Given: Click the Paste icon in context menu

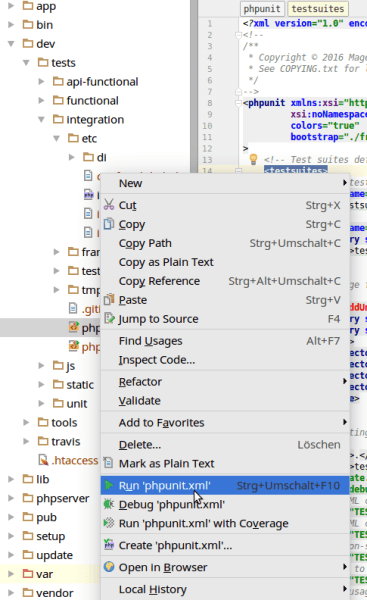Looking at the screenshot, I should [x=109, y=299].
